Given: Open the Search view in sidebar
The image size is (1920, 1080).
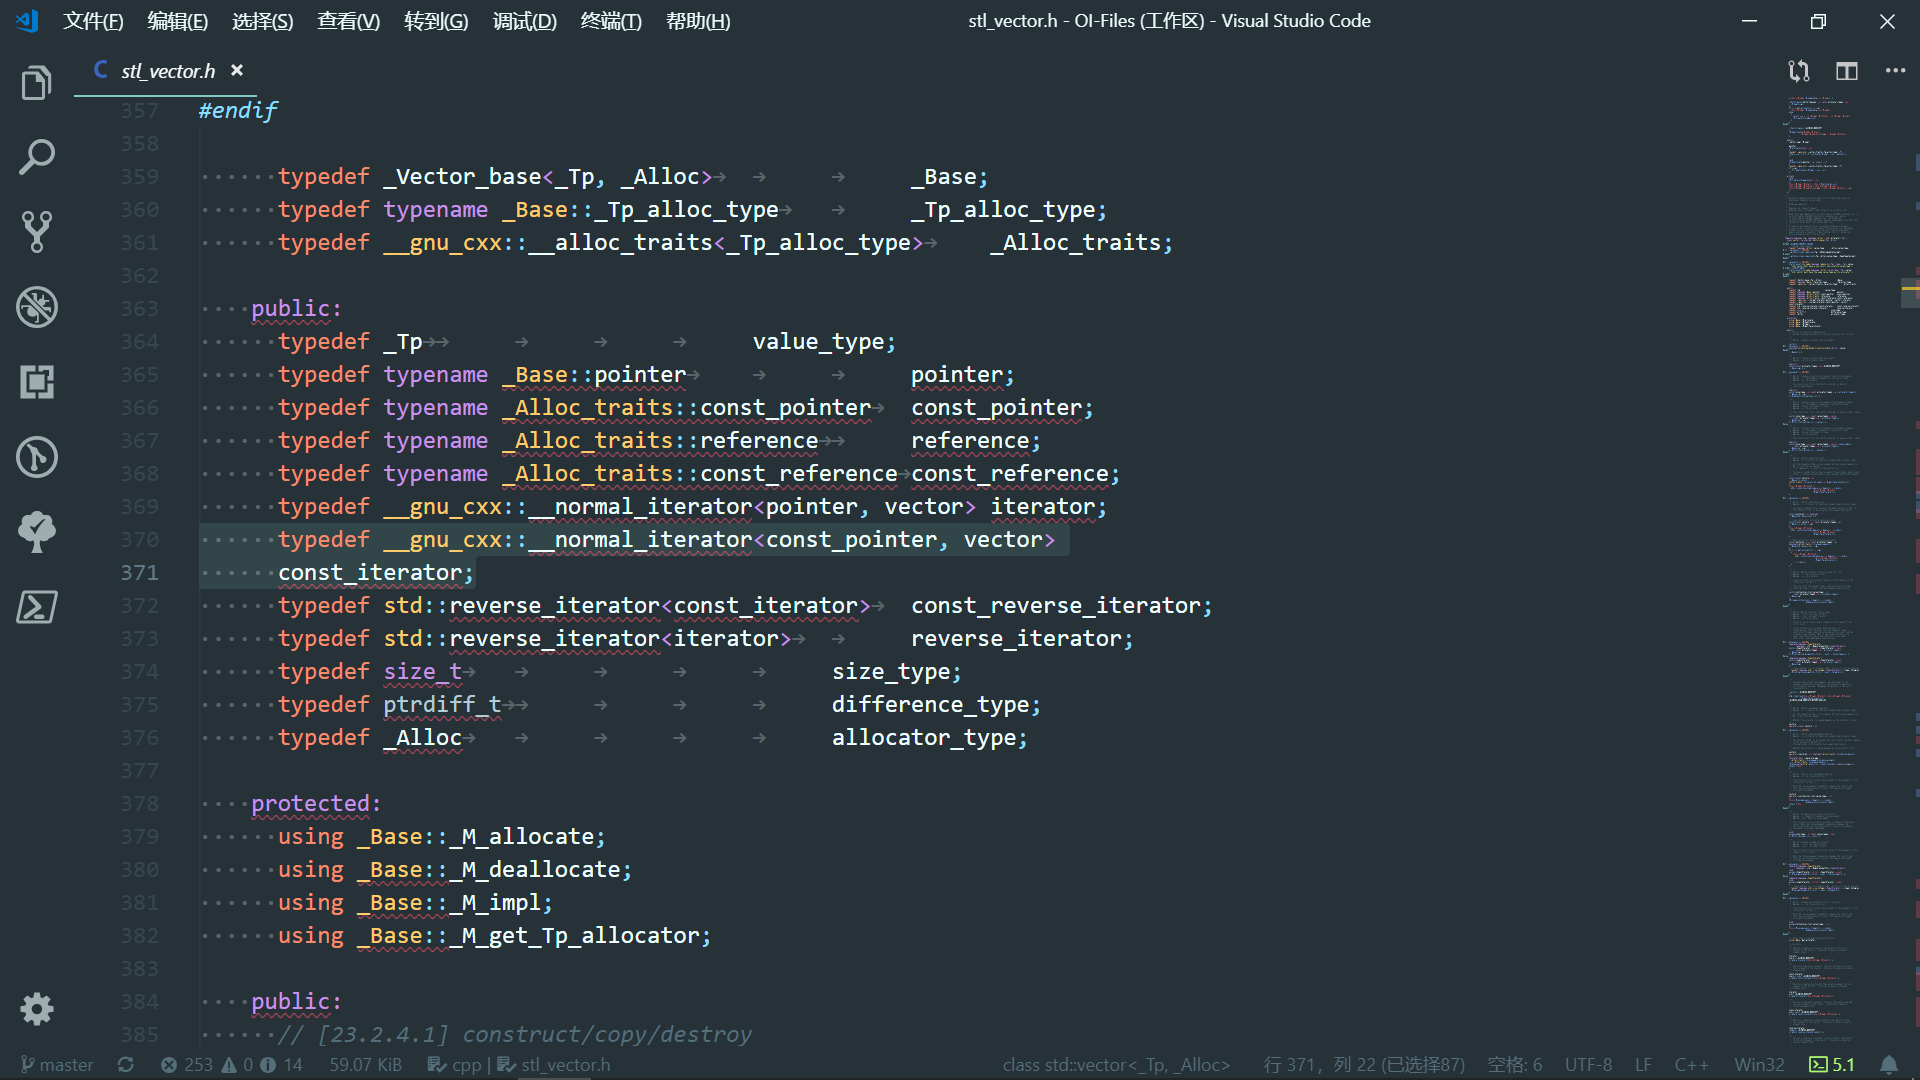Looking at the screenshot, I should tap(36, 157).
